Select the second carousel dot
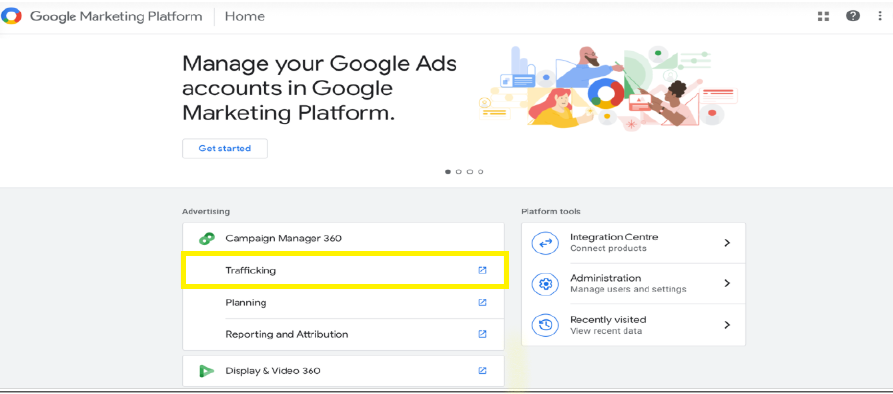This screenshot has width=893, height=394. pos(458,171)
